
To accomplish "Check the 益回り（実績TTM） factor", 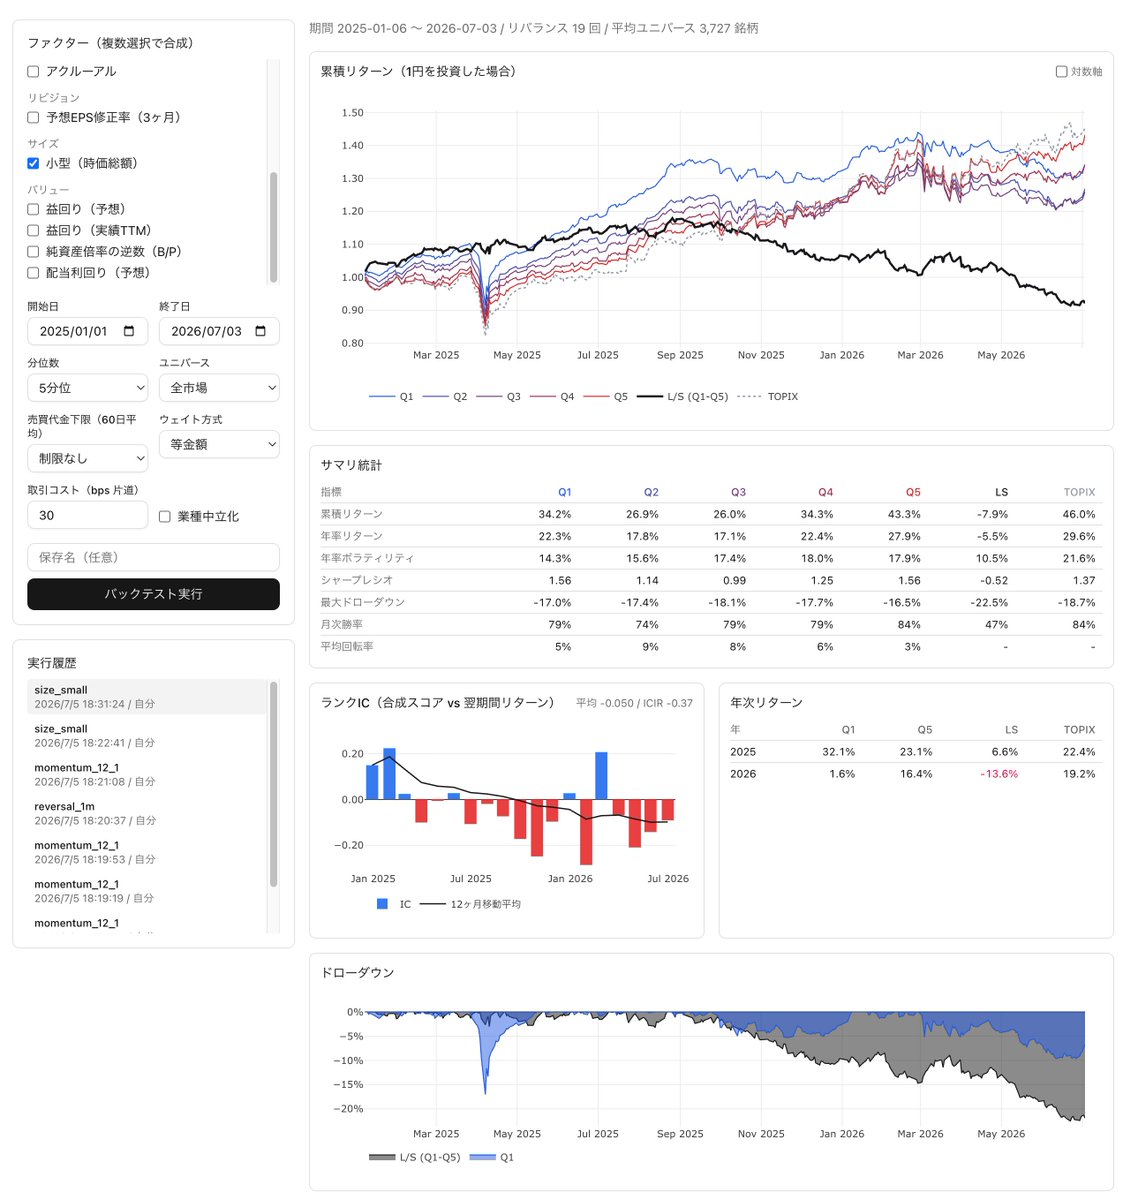I will (33, 230).
